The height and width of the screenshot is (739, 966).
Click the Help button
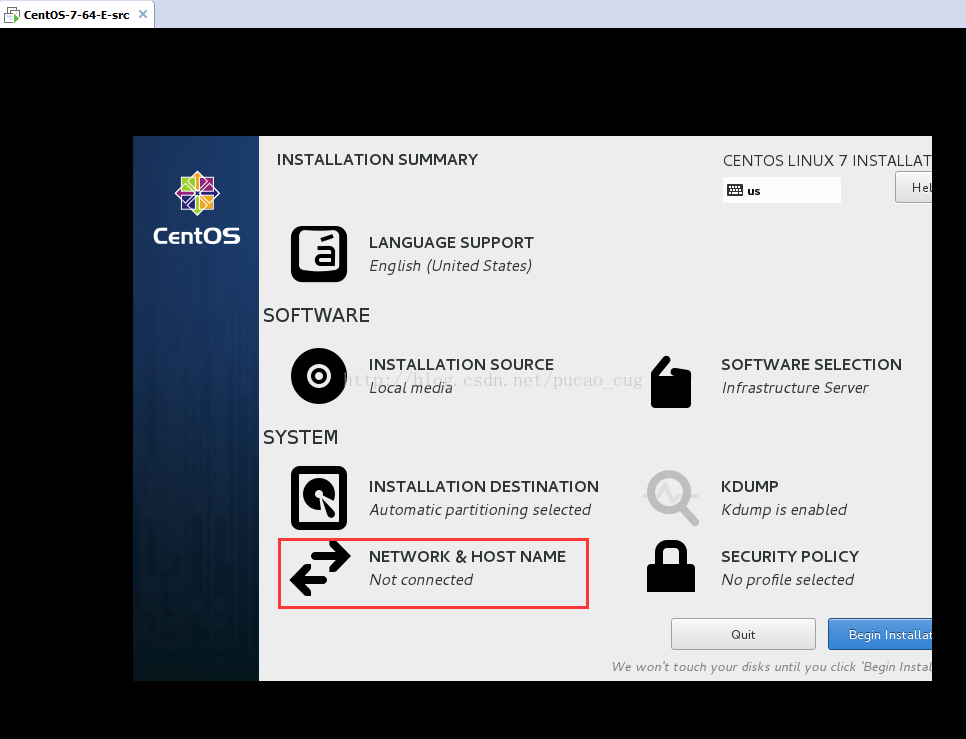(x=914, y=187)
